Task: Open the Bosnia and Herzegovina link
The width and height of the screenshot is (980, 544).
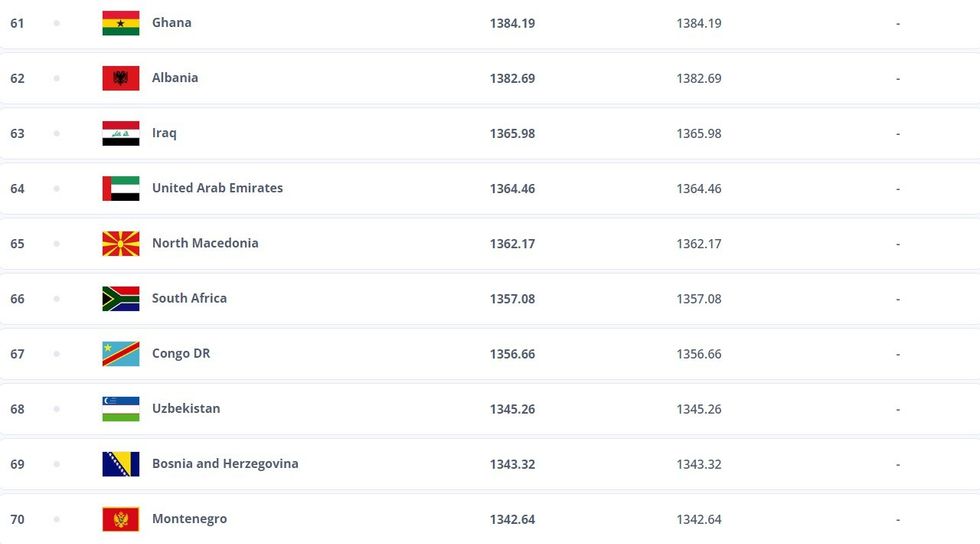Action: pyautogui.click(x=225, y=464)
